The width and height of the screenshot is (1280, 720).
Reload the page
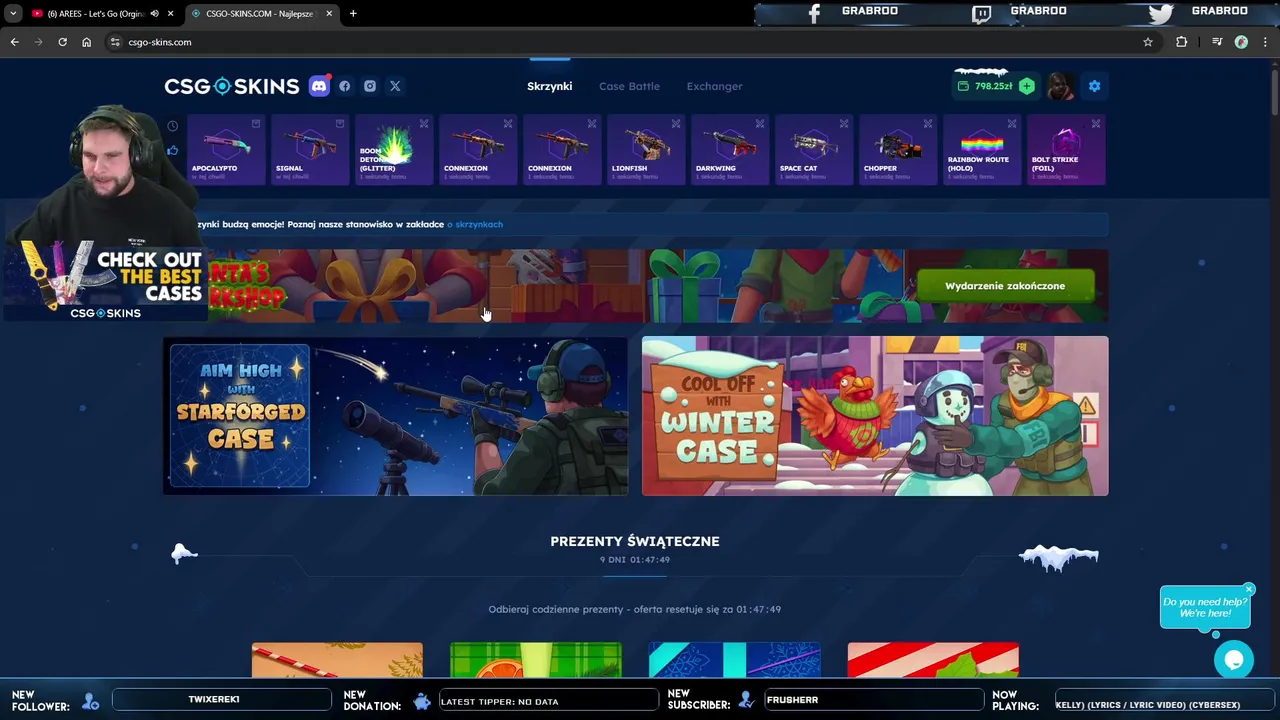(x=62, y=42)
